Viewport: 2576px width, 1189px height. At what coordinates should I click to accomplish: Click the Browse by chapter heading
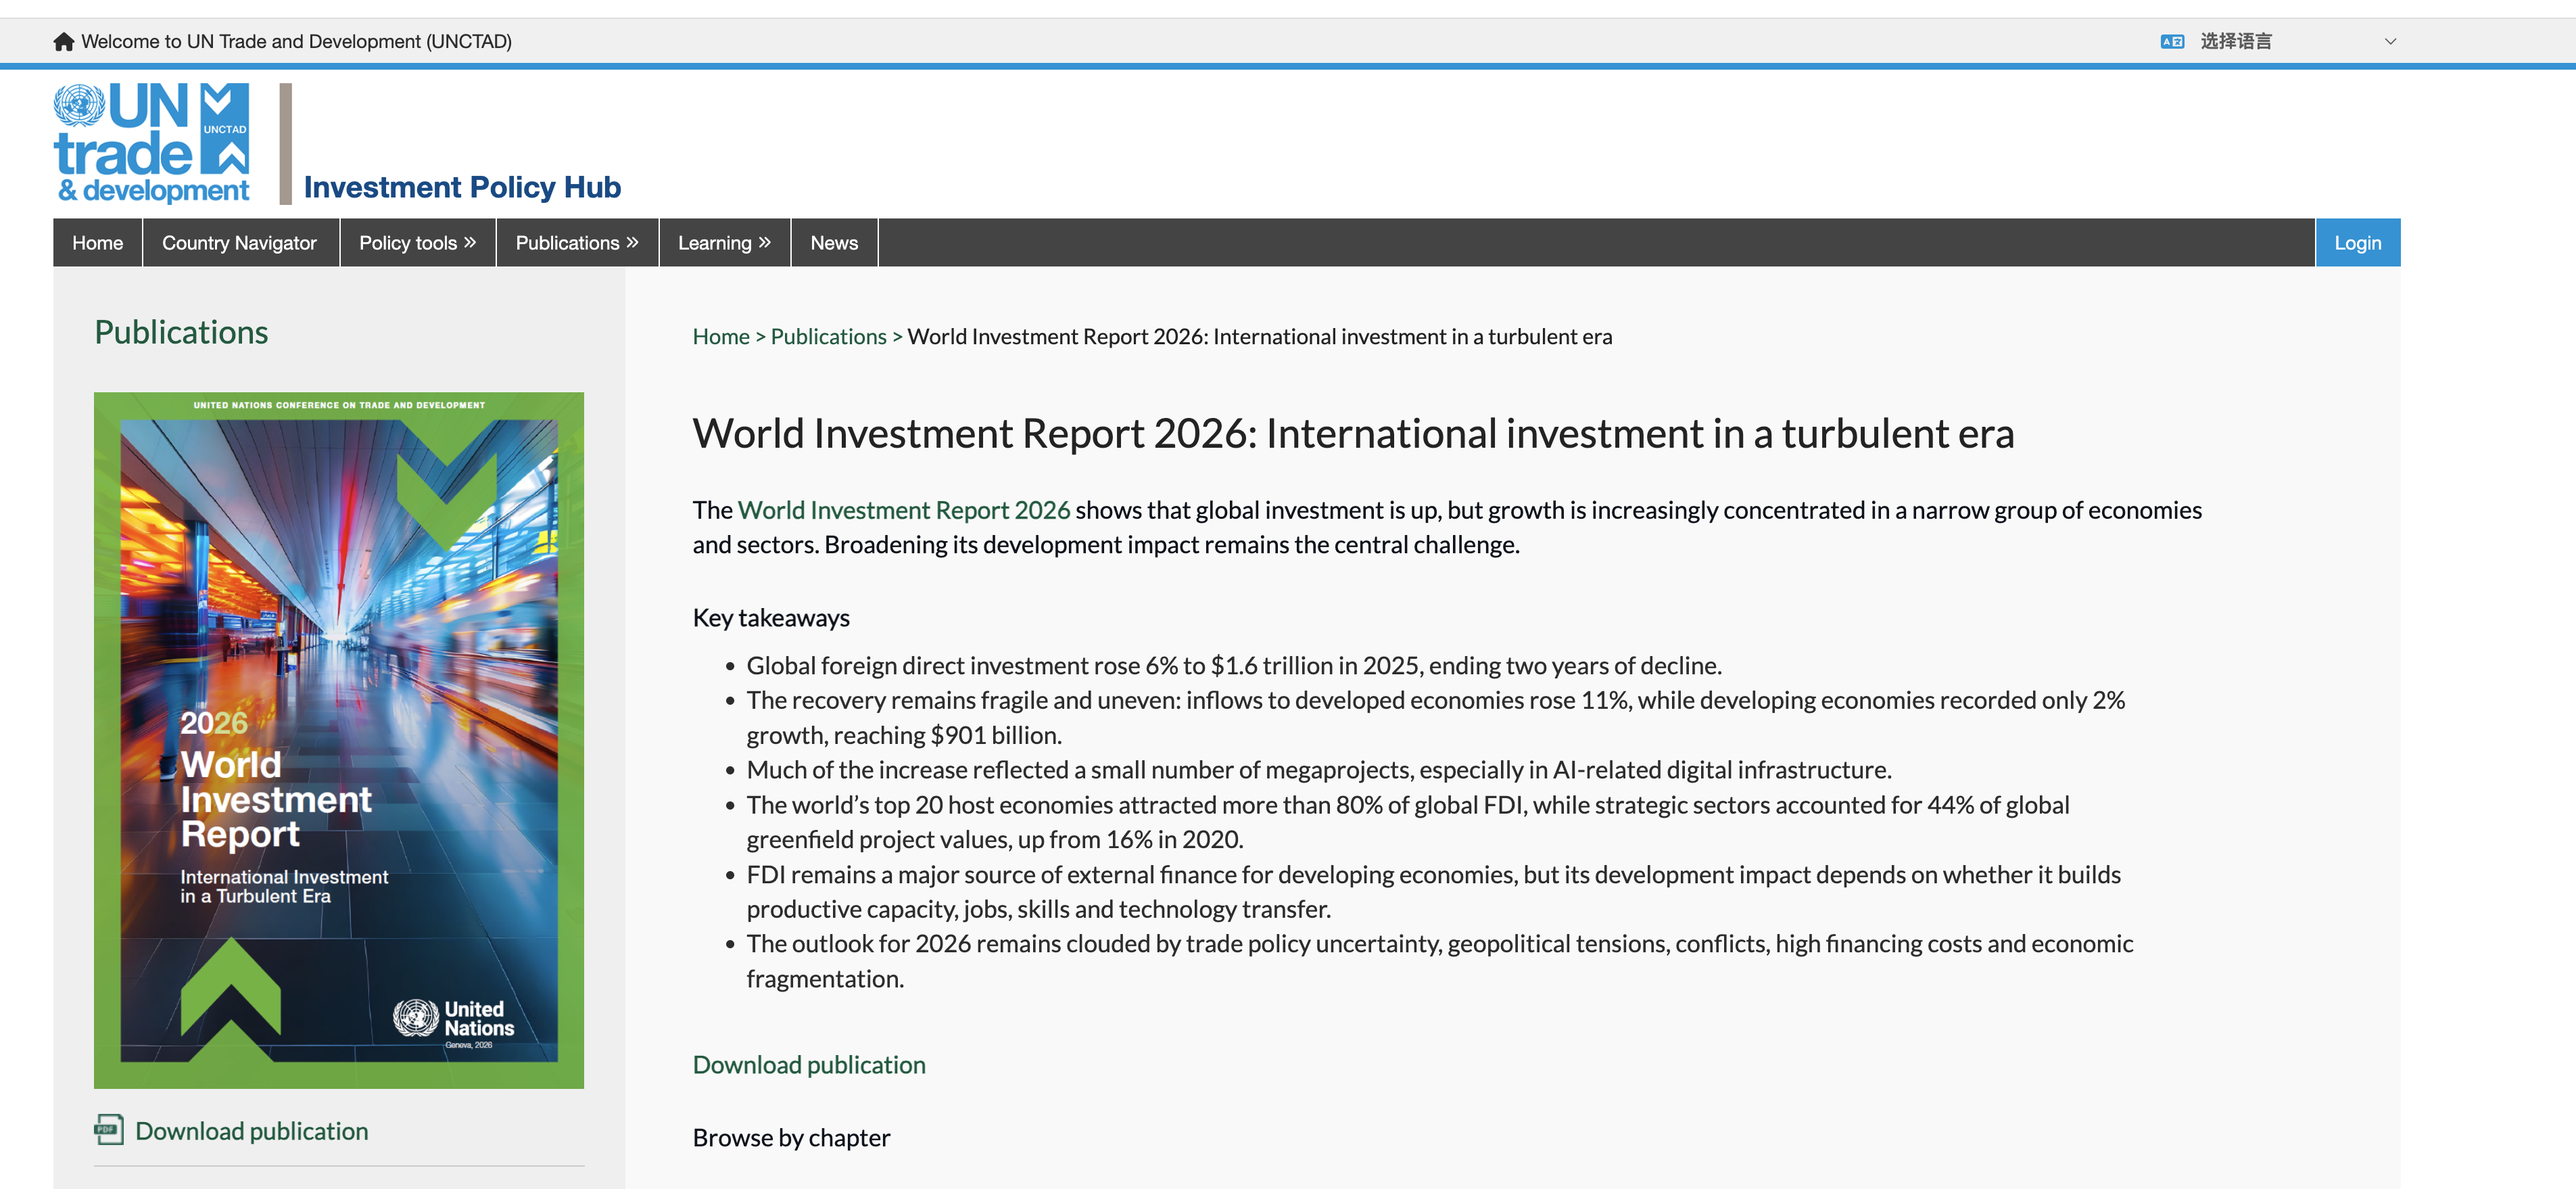791,1138
